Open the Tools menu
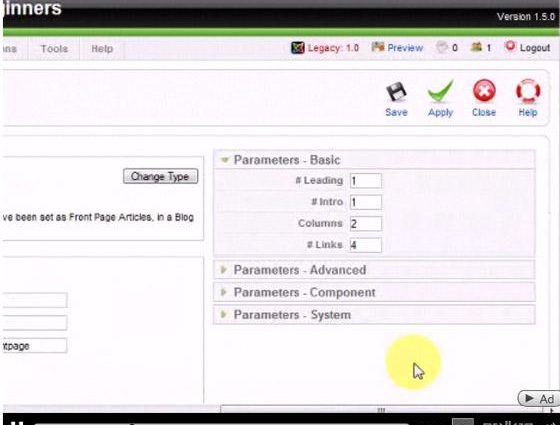560x425 pixels. [x=54, y=49]
